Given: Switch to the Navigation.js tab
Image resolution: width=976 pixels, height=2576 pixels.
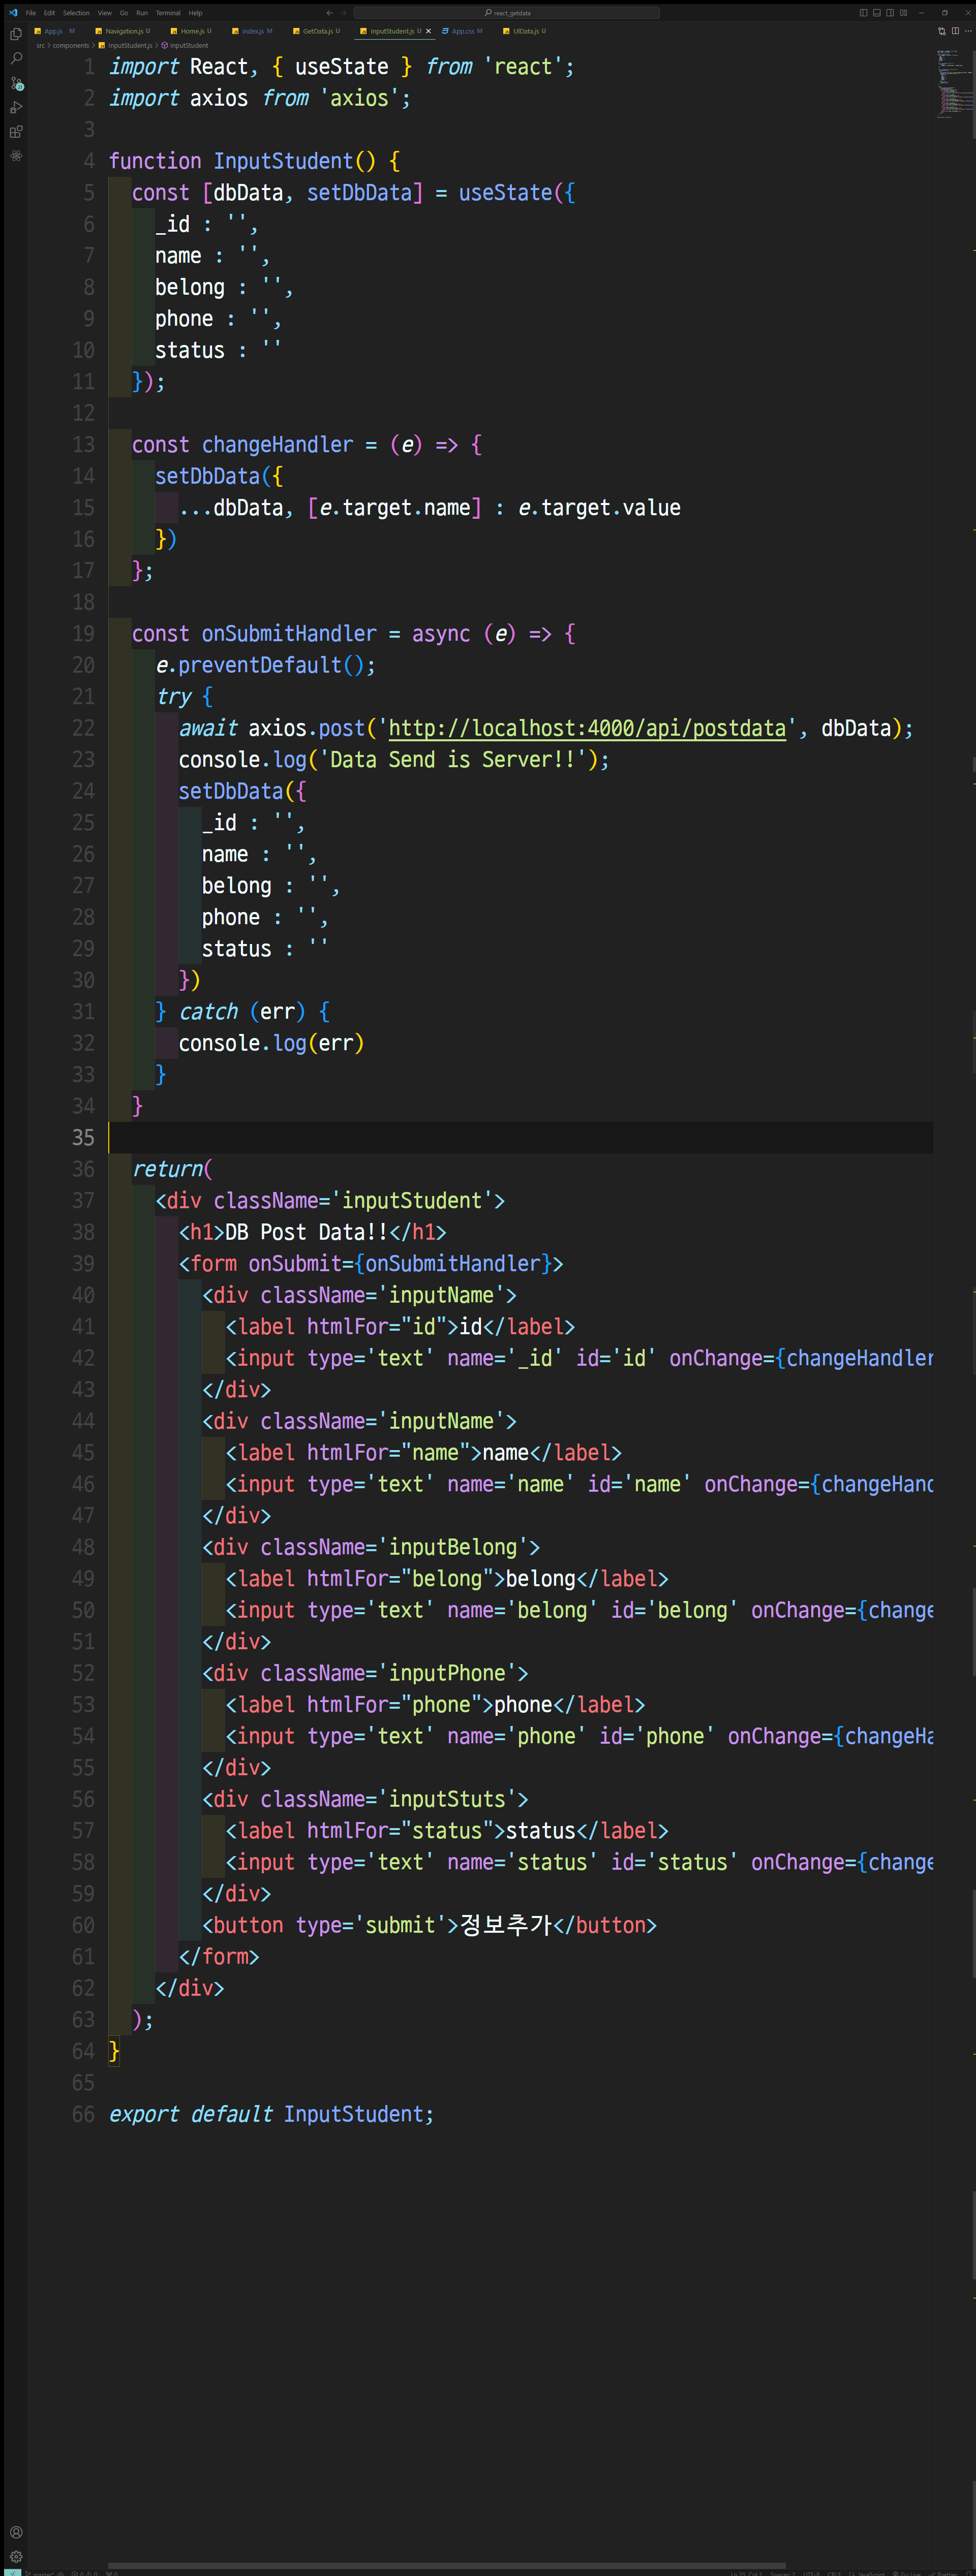Looking at the screenshot, I should [124, 31].
